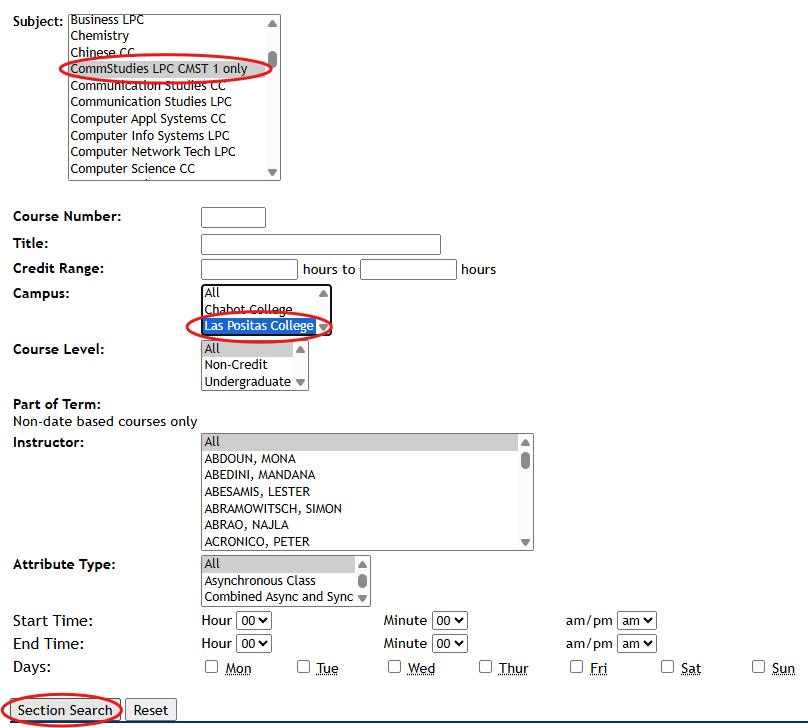
Task: Enable the Wed checkbox
Action: [395, 667]
